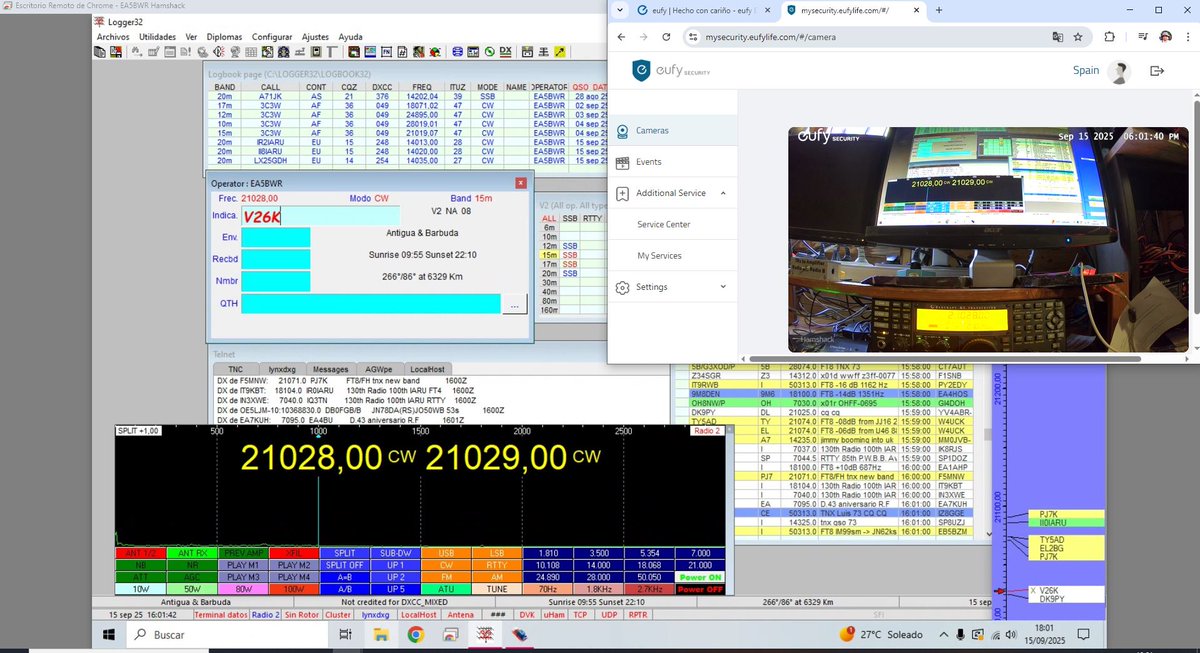Screen dimensions: 1200x653
Task: Click the first Logger32 toolbar icon
Action: click(100, 51)
